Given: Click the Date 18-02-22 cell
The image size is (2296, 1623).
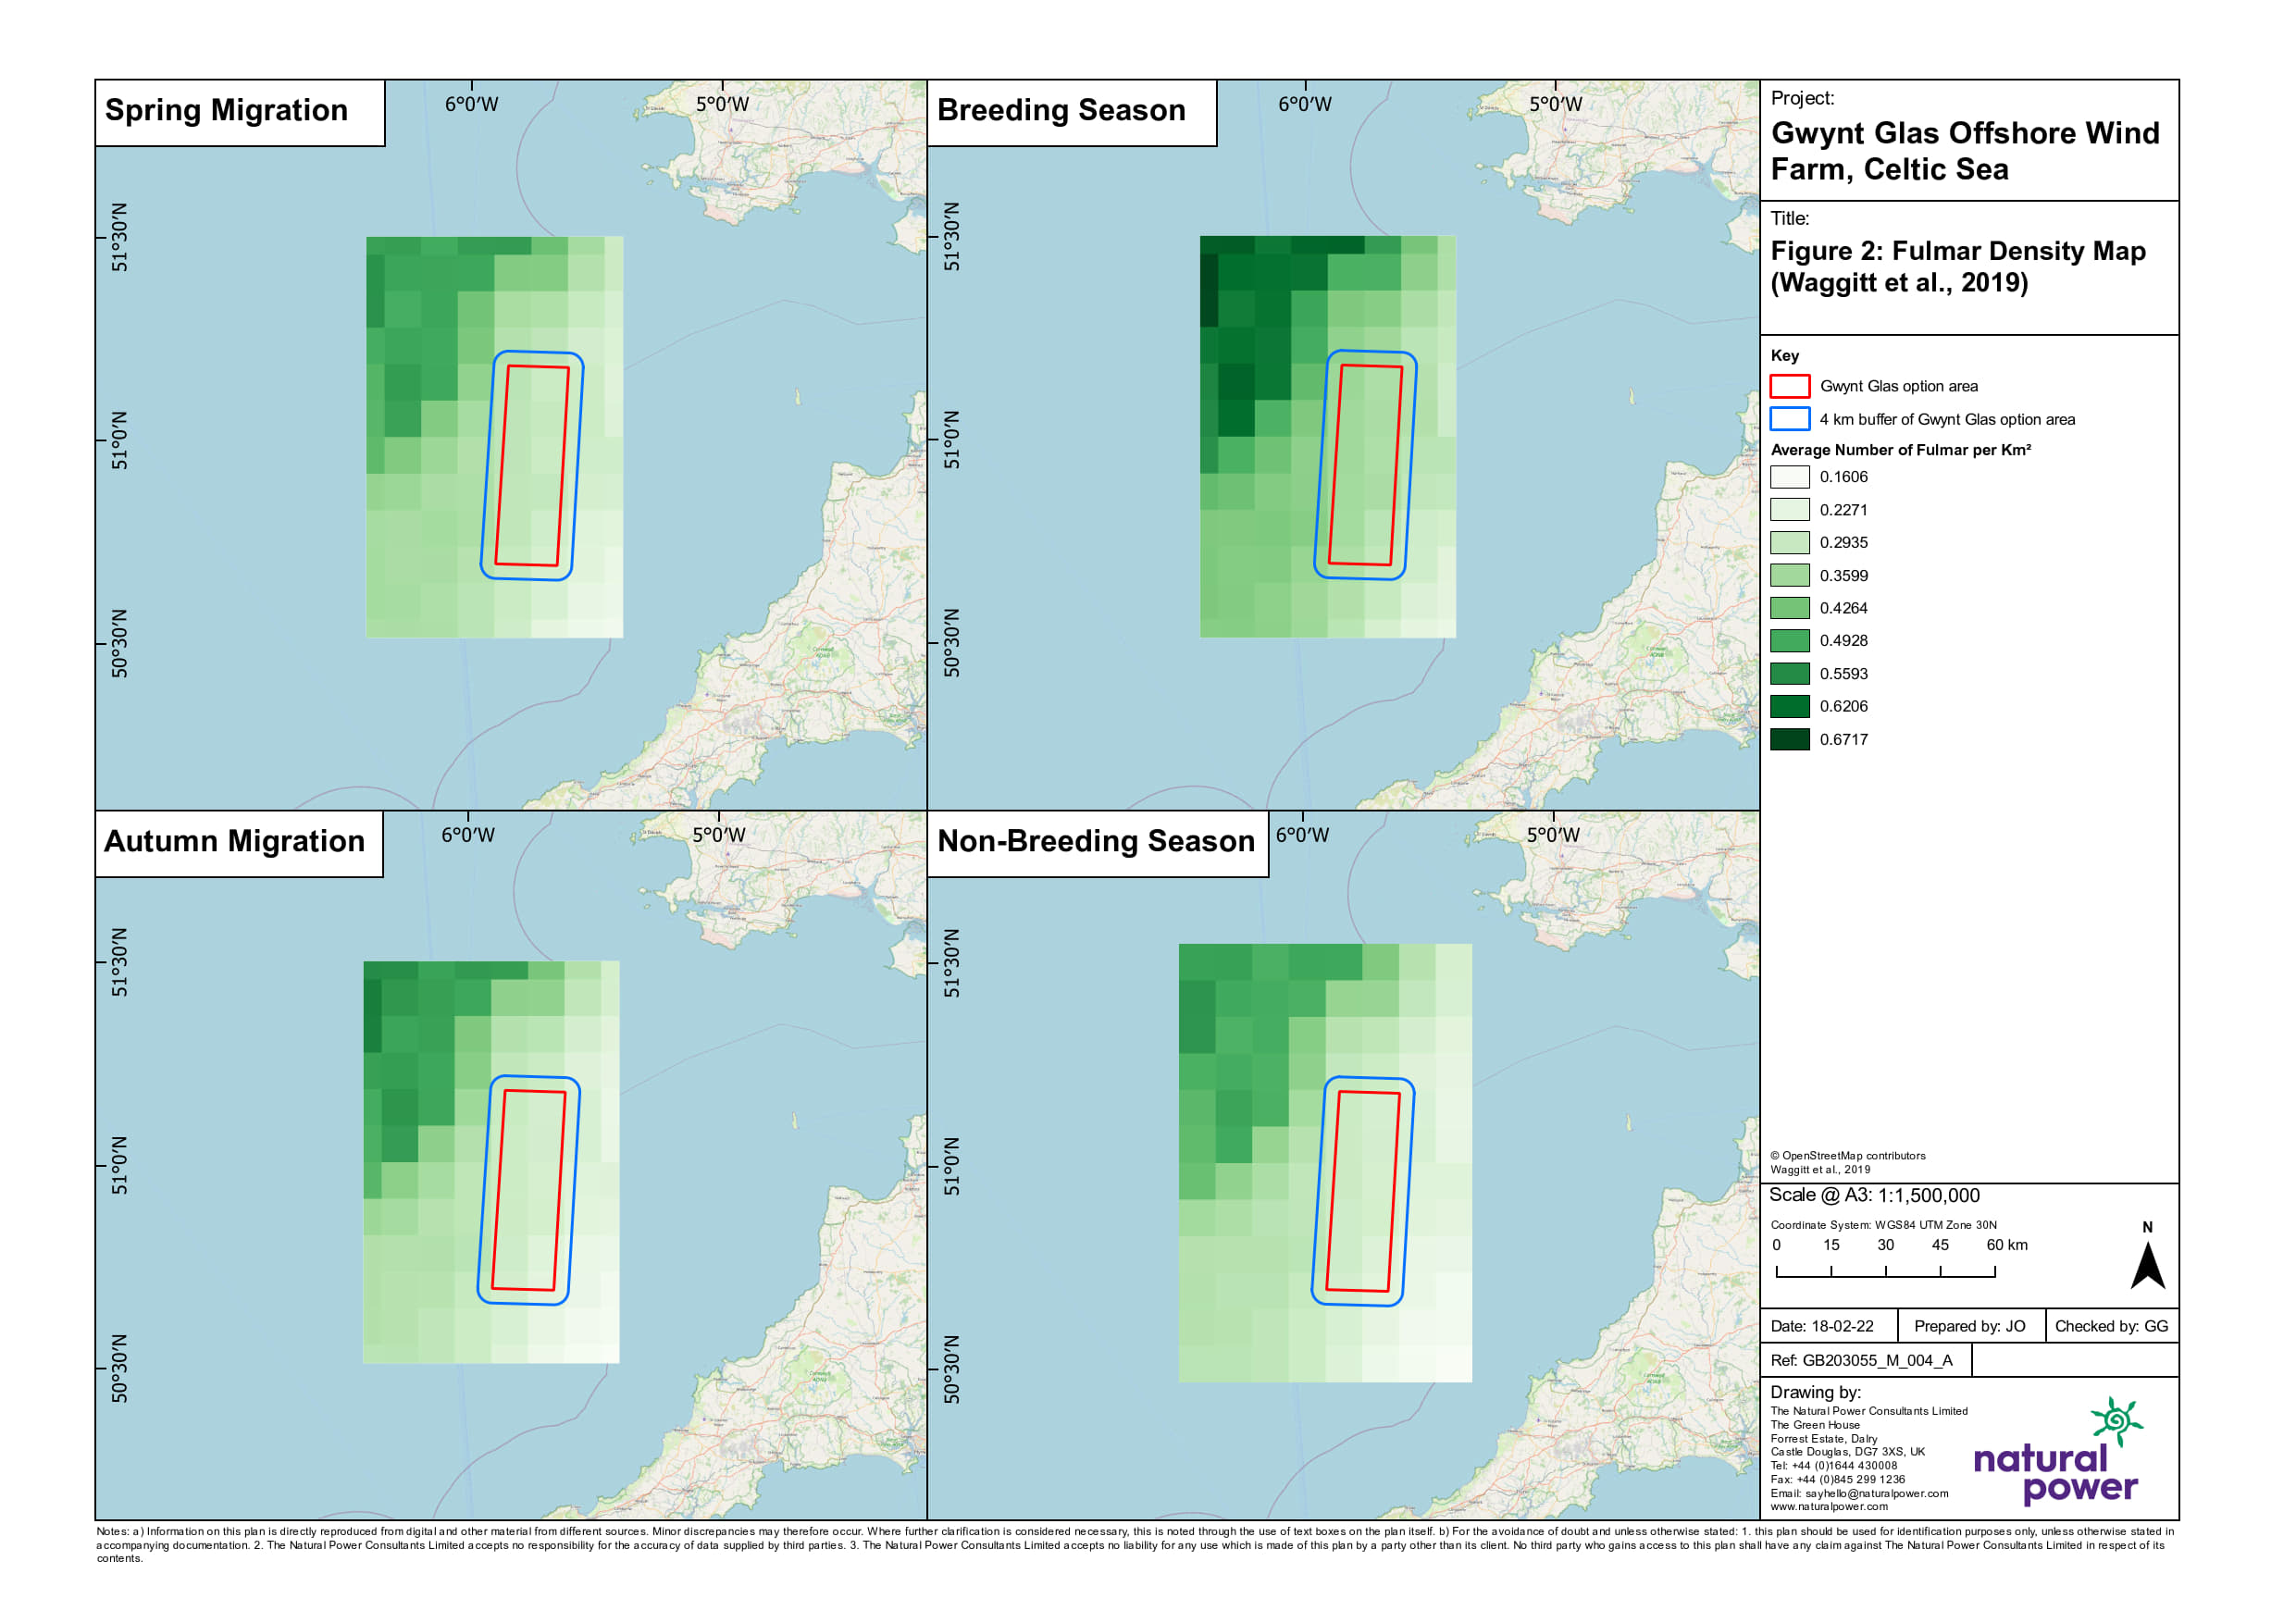Looking at the screenshot, I should [1821, 1326].
